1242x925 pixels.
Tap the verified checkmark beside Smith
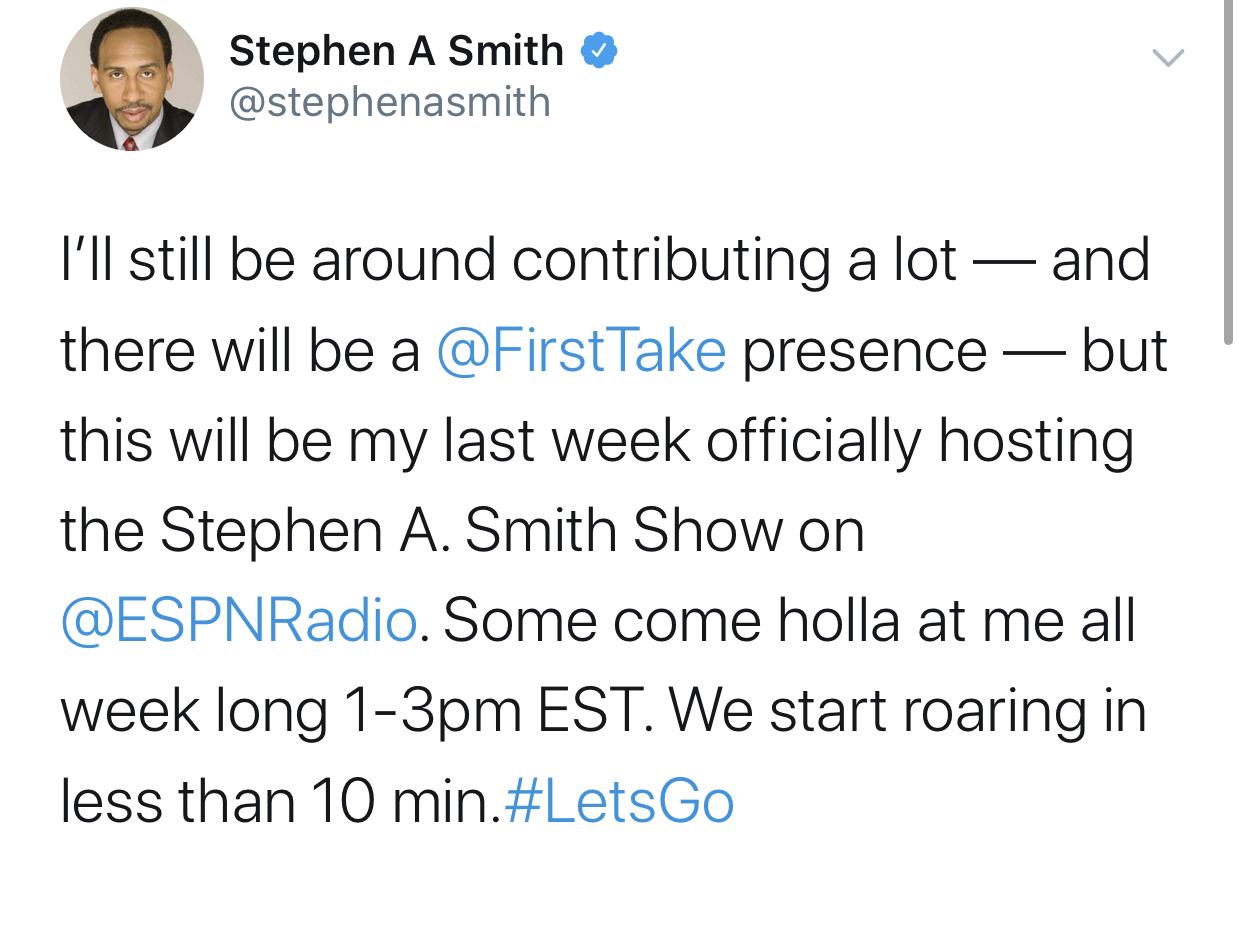coord(598,51)
